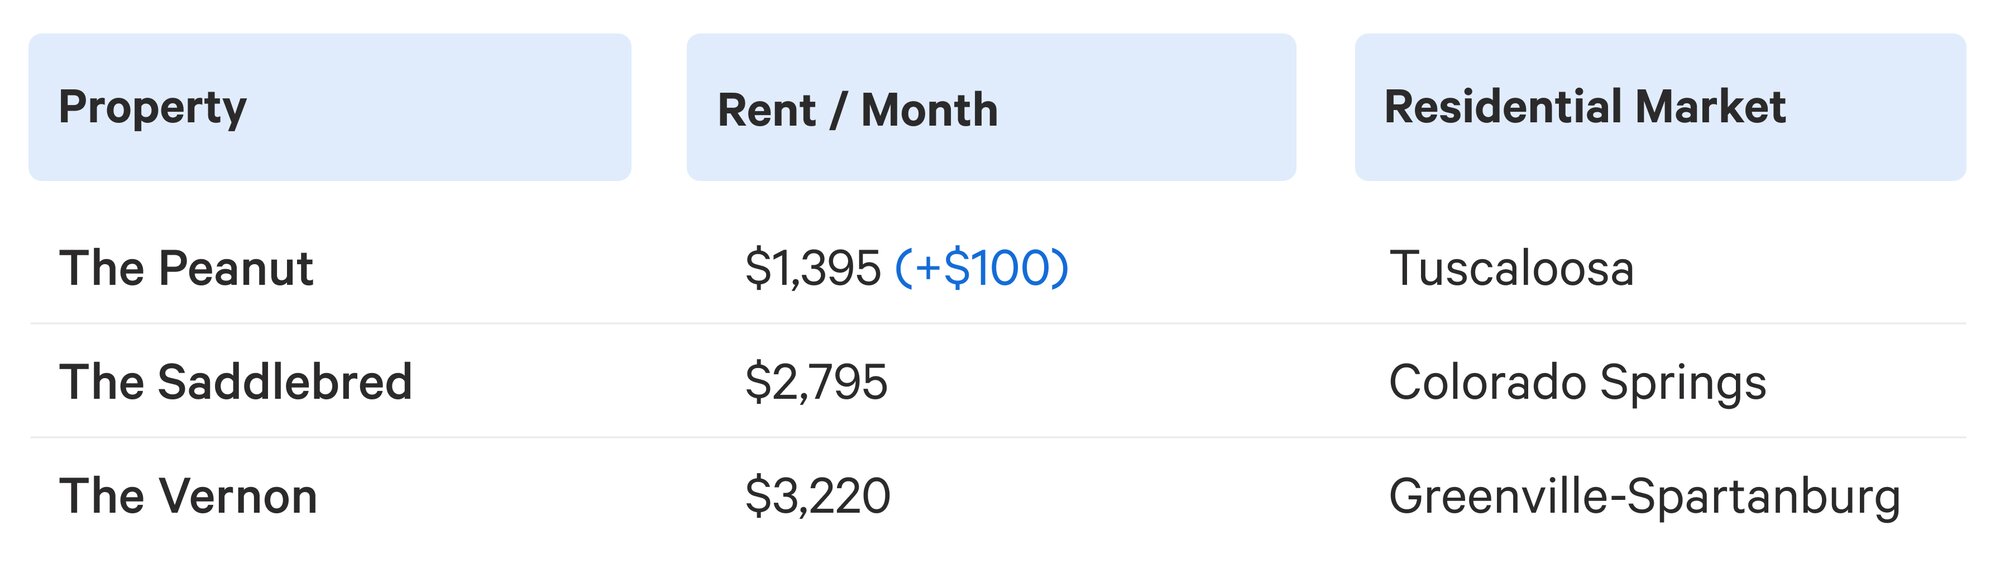Image resolution: width=2000 pixels, height=563 pixels.
Task: Select the Rent / Month column header
Action: (x=991, y=107)
